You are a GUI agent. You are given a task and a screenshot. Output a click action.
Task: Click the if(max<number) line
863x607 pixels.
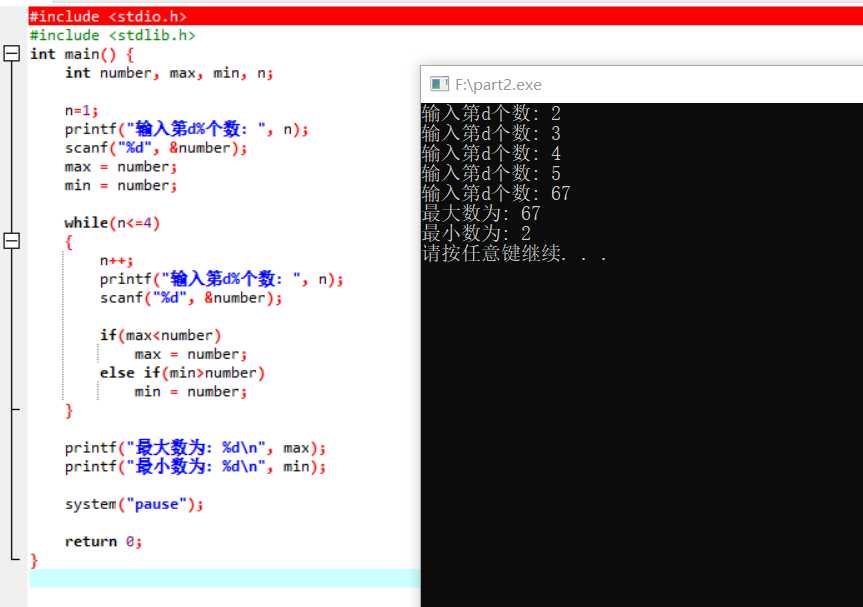coord(160,335)
